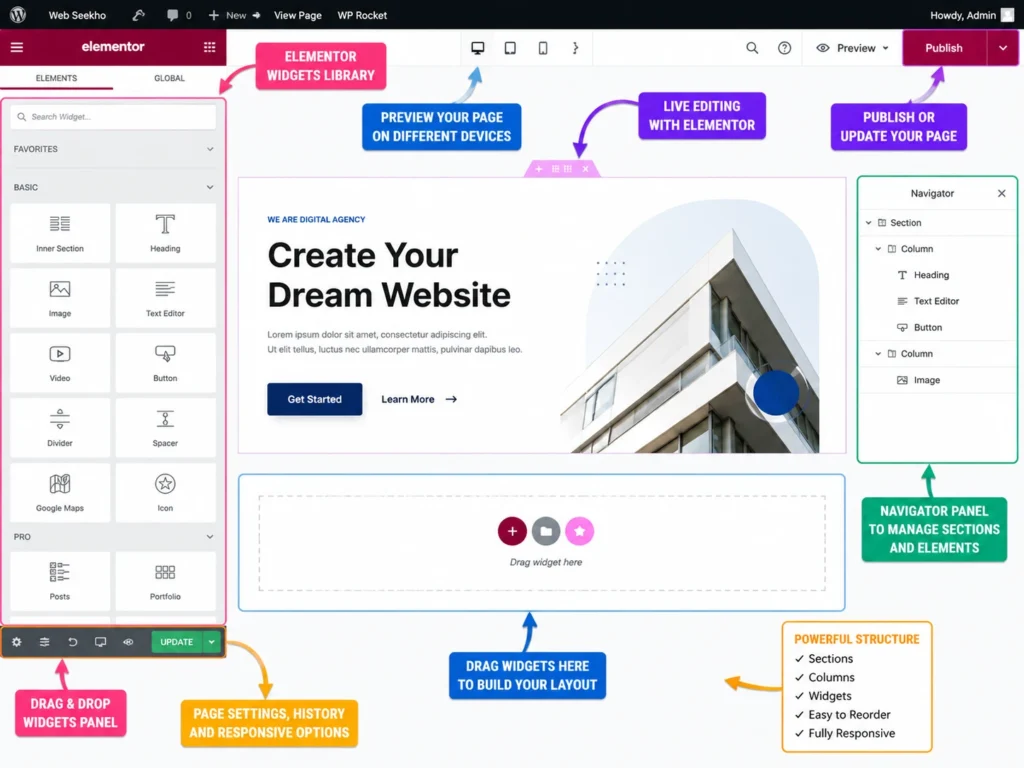1024x768 pixels.
Task: Select the Image widget
Action: [60, 298]
